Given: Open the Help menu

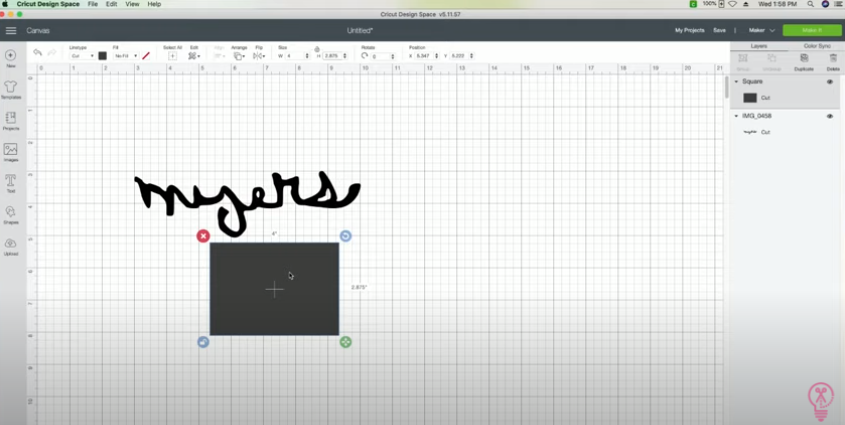Looking at the screenshot, I should pyautogui.click(x=154, y=4).
